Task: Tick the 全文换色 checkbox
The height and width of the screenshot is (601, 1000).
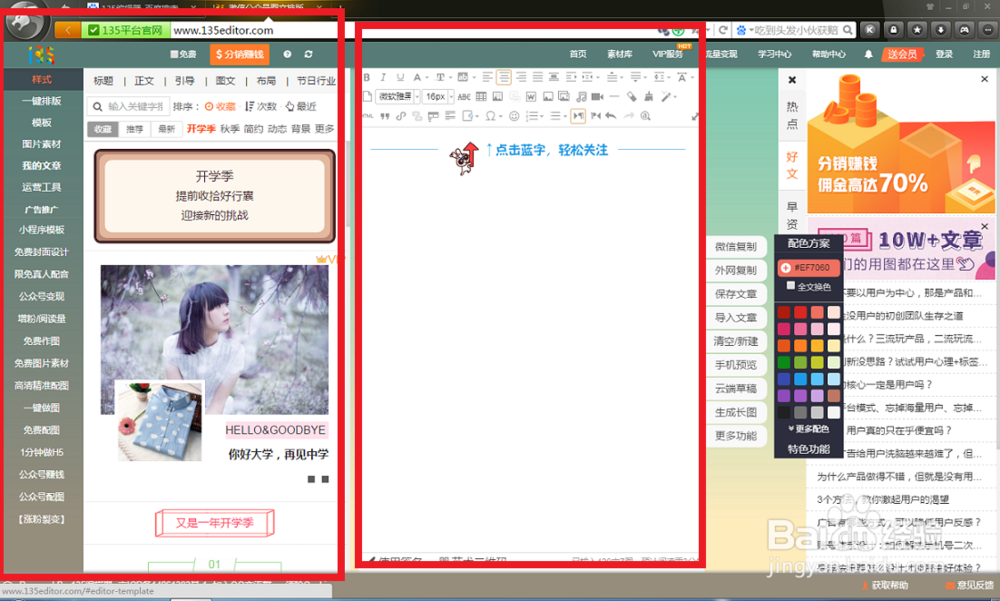Action: coord(791,286)
